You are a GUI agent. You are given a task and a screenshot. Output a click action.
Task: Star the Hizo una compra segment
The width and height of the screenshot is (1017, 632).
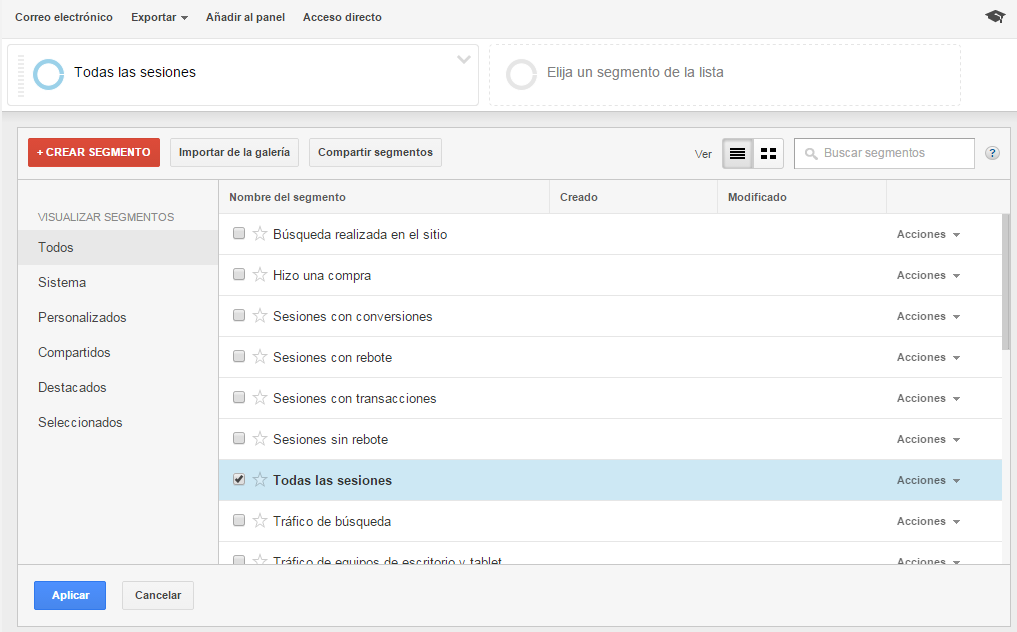[260, 274]
